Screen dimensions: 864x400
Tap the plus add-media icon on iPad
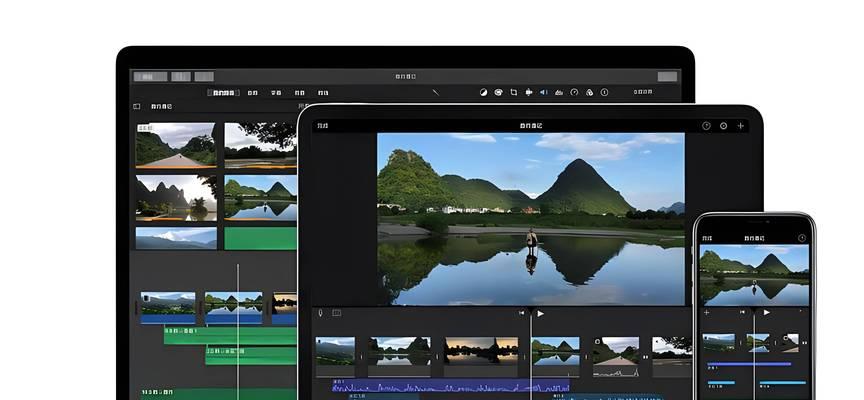click(741, 126)
